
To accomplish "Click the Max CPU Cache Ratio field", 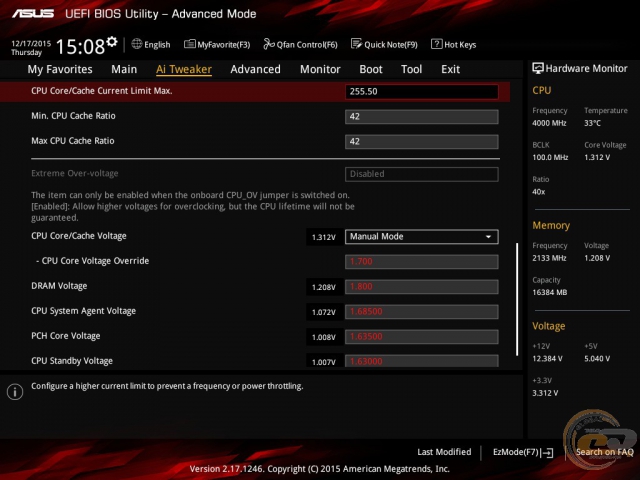I will pyautogui.click(x=422, y=142).
